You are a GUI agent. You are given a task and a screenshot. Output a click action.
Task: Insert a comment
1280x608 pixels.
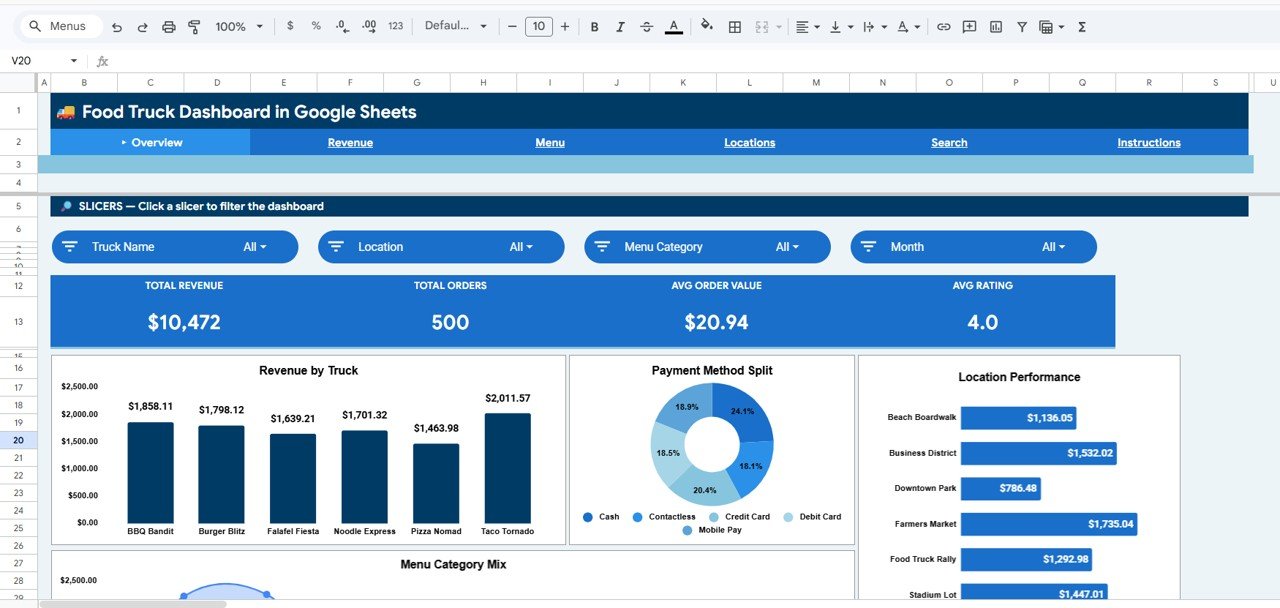point(969,26)
